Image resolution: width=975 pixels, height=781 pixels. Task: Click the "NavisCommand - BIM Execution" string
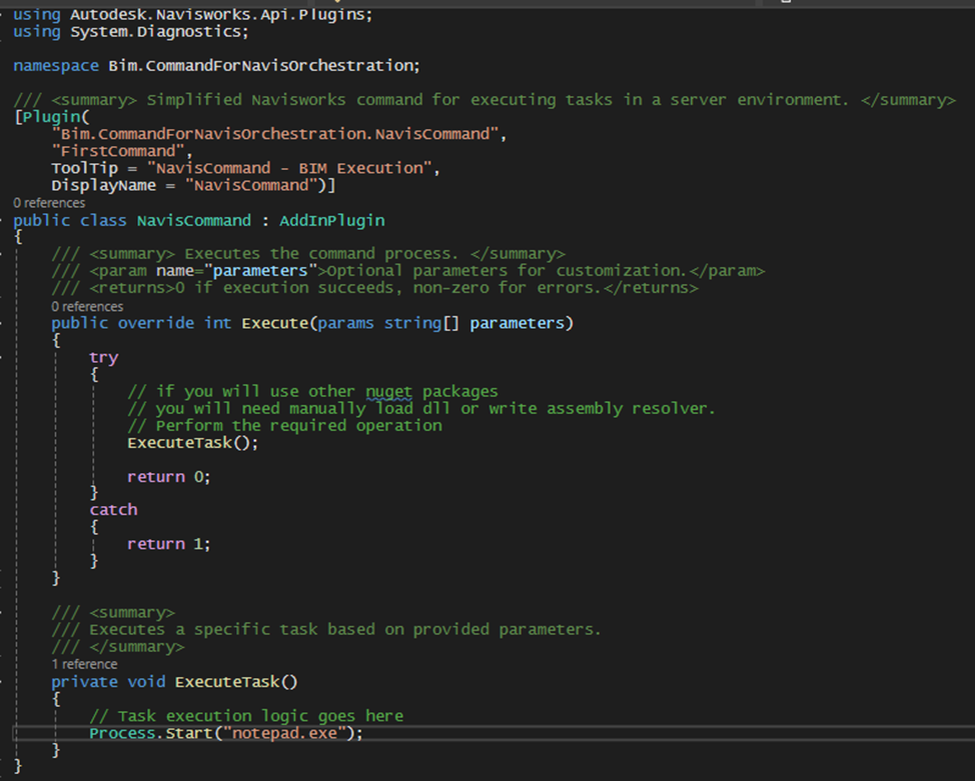click(289, 168)
